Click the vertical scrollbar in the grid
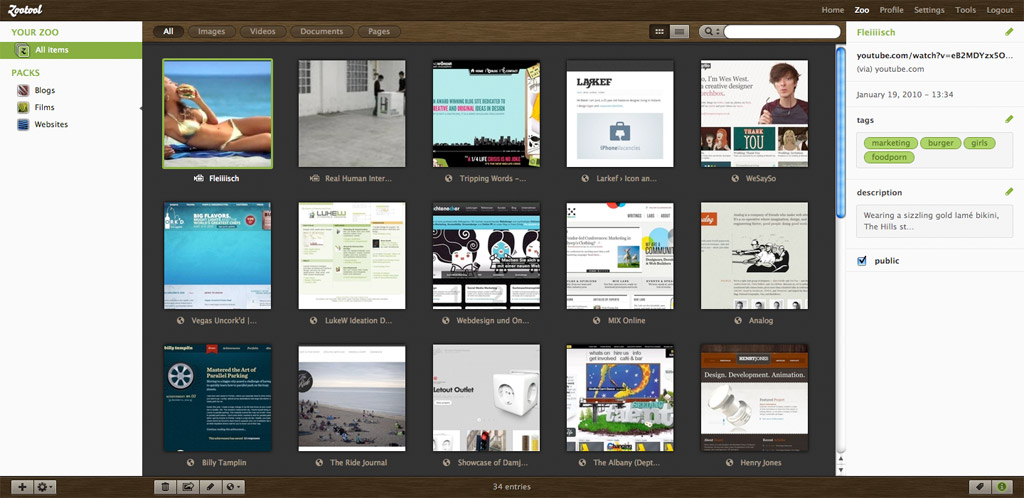This screenshot has height=498, width=1024. click(x=840, y=130)
